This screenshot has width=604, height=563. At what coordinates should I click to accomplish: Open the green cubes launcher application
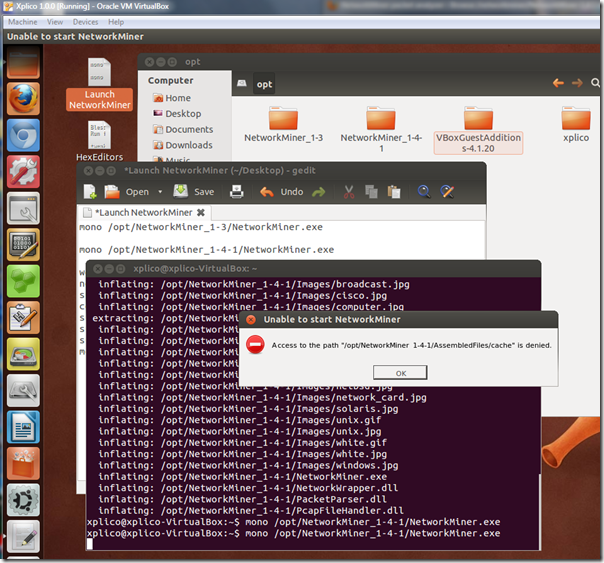(x=23, y=281)
